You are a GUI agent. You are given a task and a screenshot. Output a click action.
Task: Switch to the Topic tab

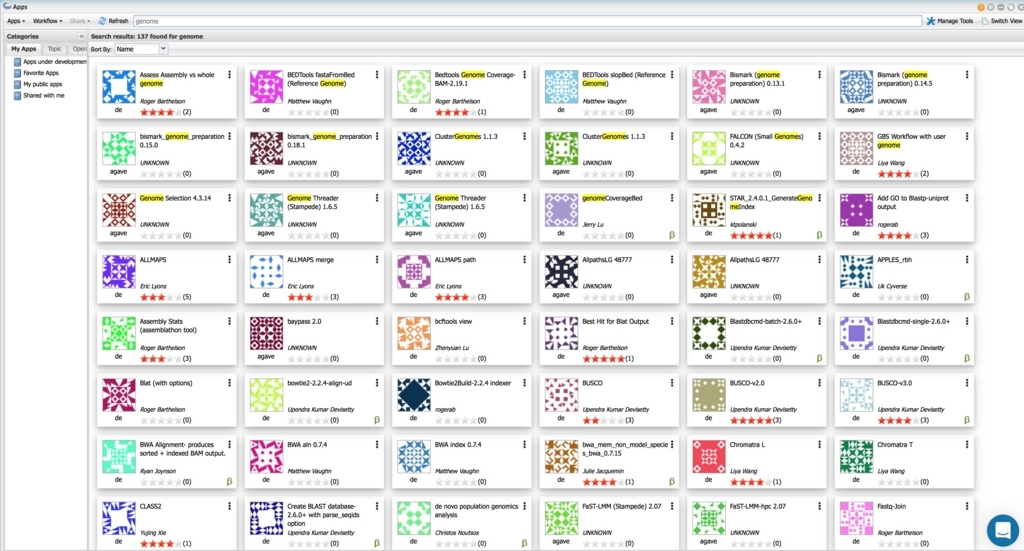coord(55,49)
